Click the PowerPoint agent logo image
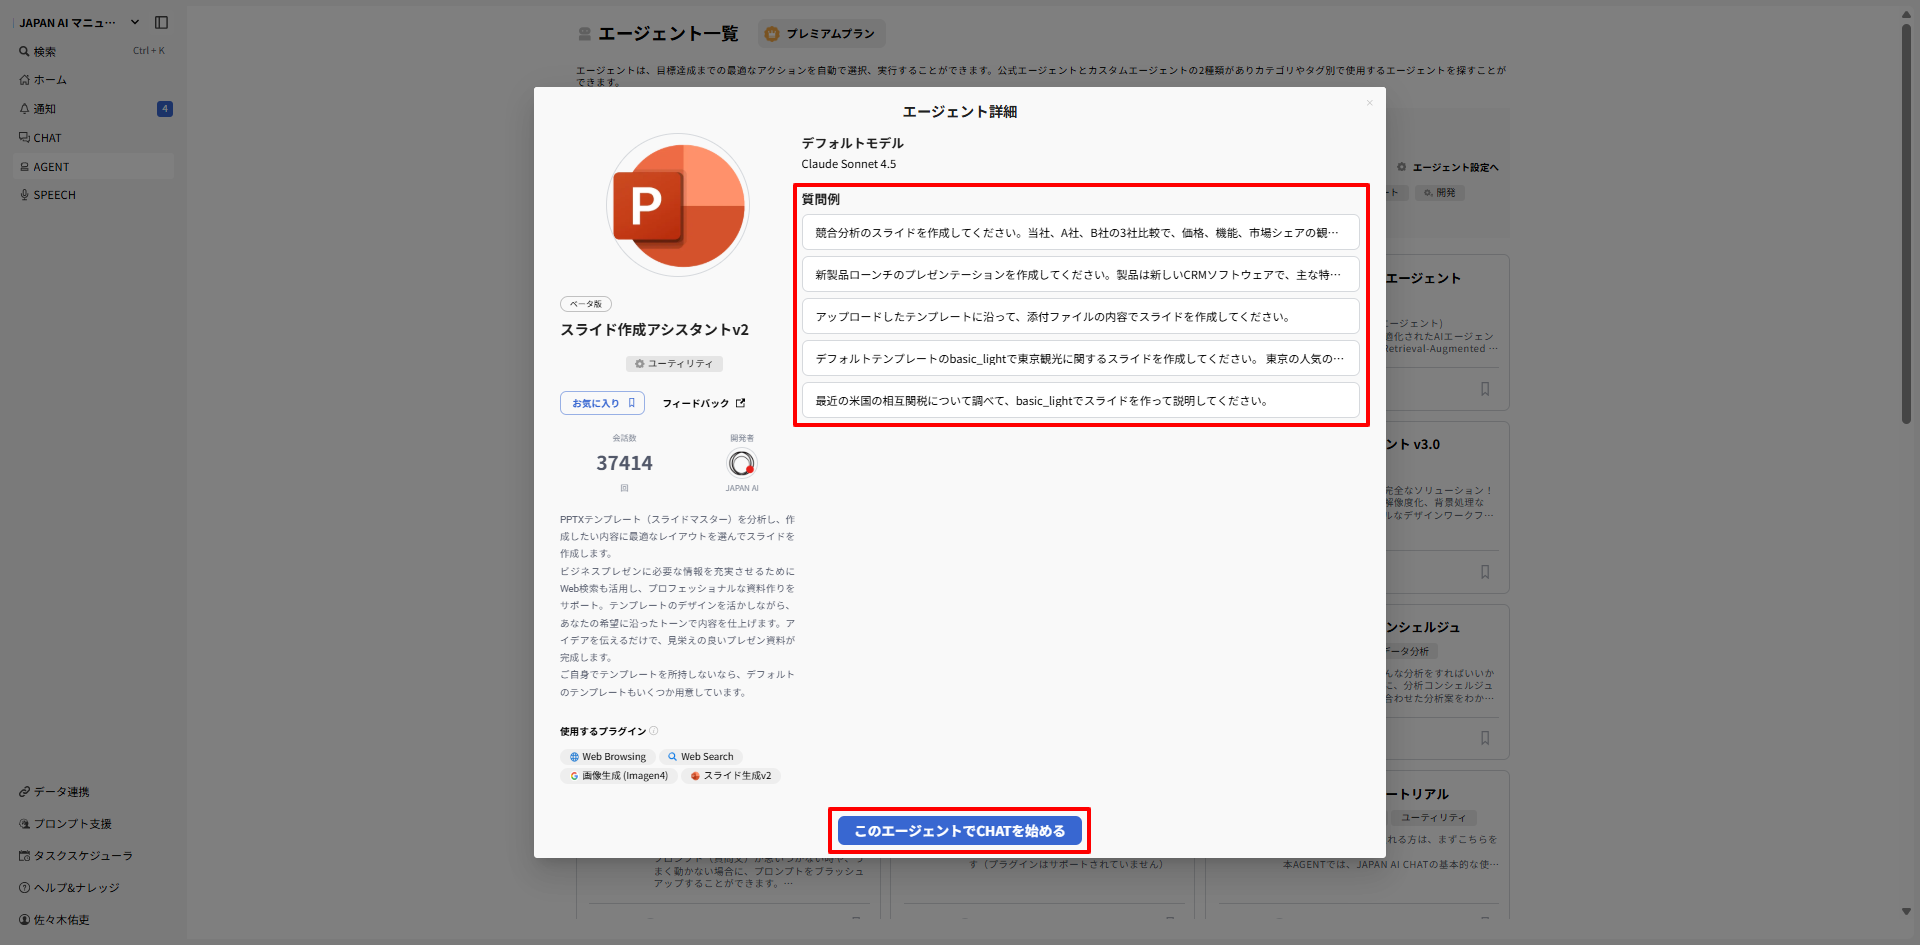The height and width of the screenshot is (945, 1920). click(678, 205)
